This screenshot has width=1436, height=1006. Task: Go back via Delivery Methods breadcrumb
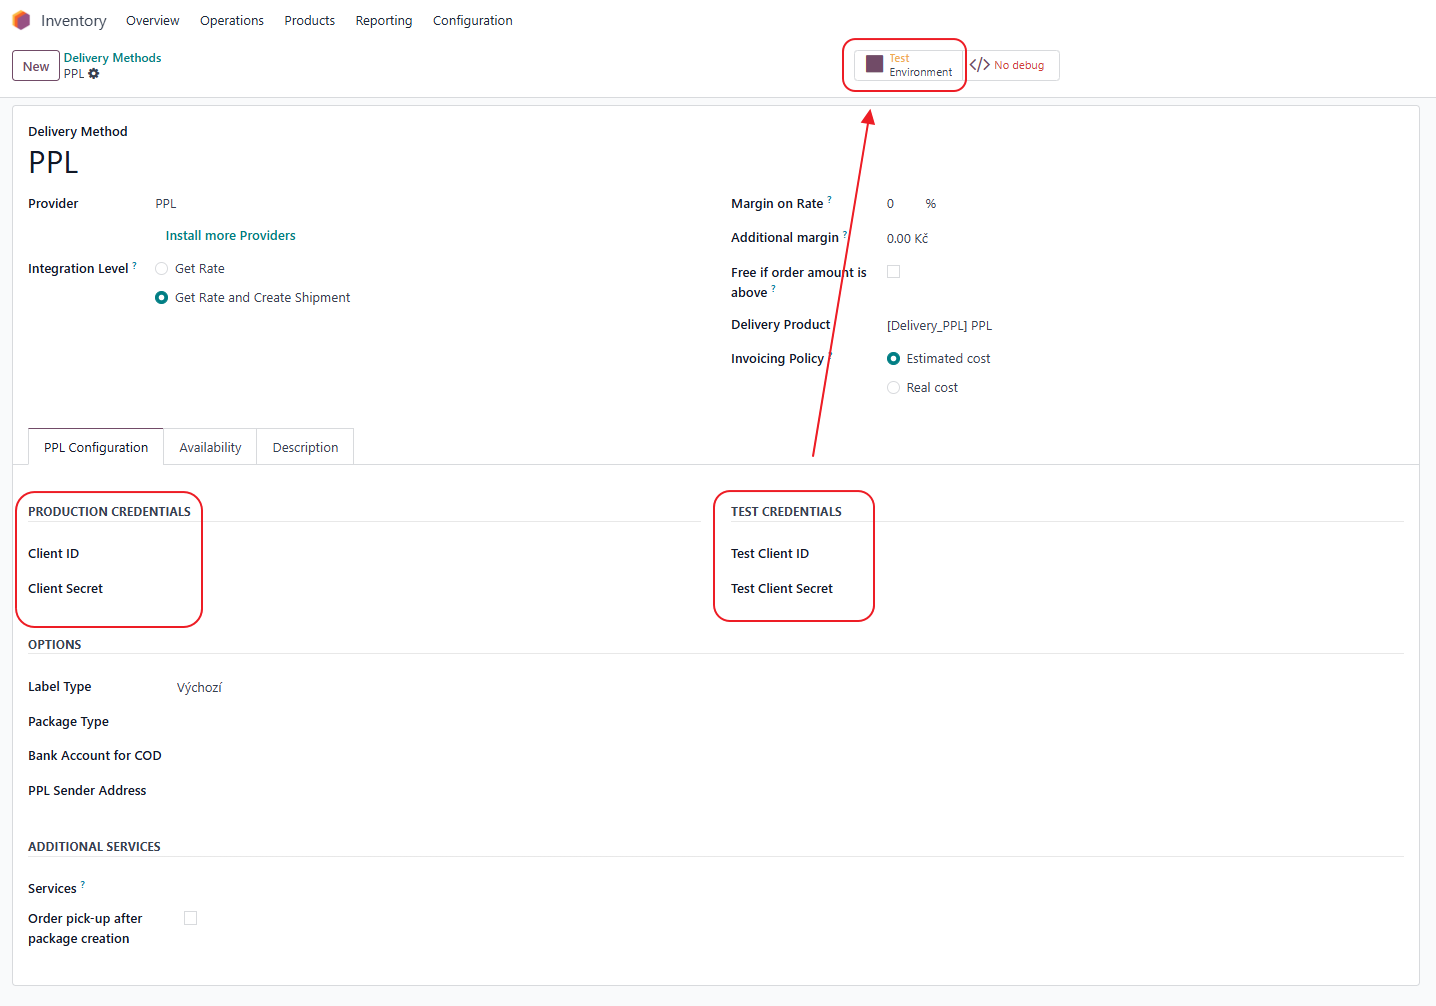tap(112, 58)
